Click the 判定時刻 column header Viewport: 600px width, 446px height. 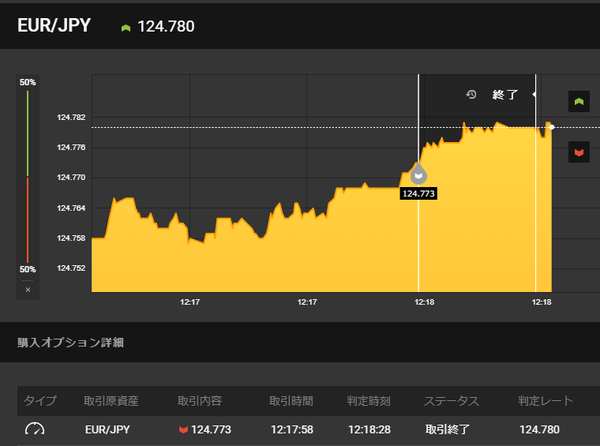pos(368,400)
